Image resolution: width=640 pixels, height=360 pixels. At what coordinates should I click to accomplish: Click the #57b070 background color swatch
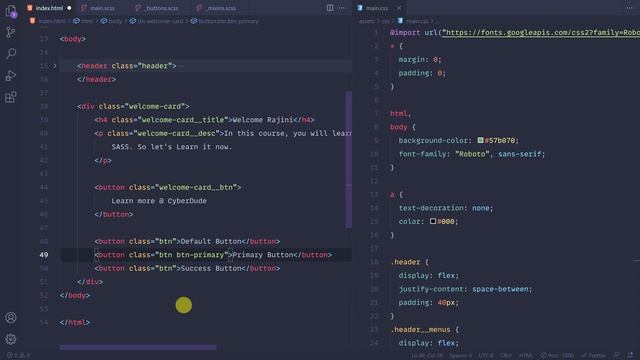tap(480, 140)
